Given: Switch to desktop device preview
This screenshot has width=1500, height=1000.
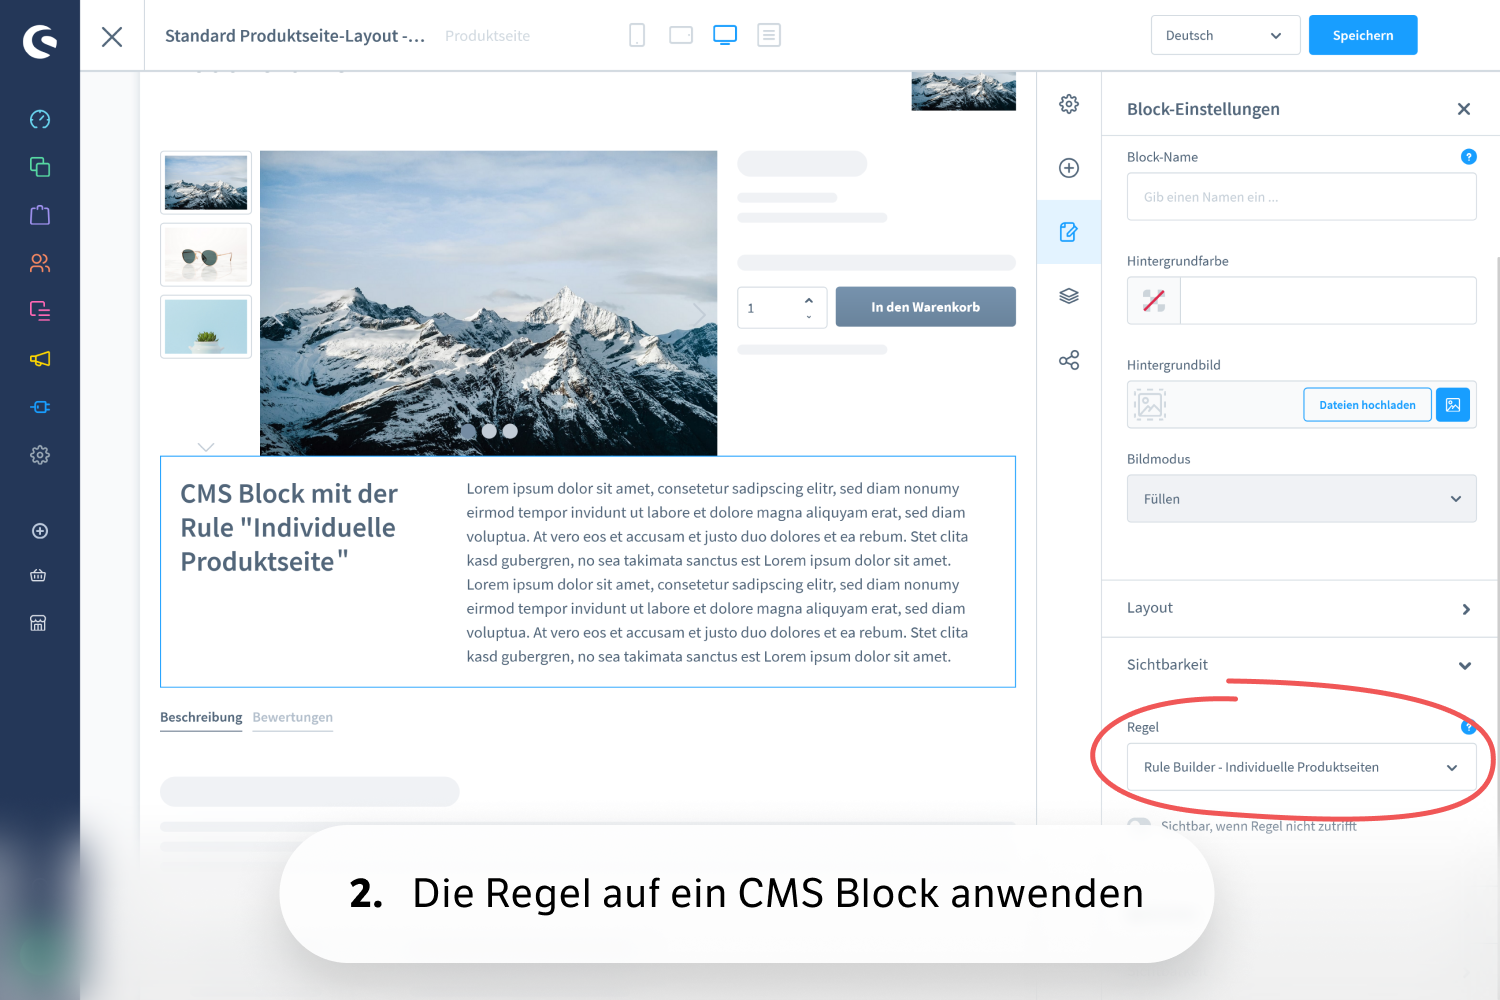Looking at the screenshot, I should tap(725, 35).
